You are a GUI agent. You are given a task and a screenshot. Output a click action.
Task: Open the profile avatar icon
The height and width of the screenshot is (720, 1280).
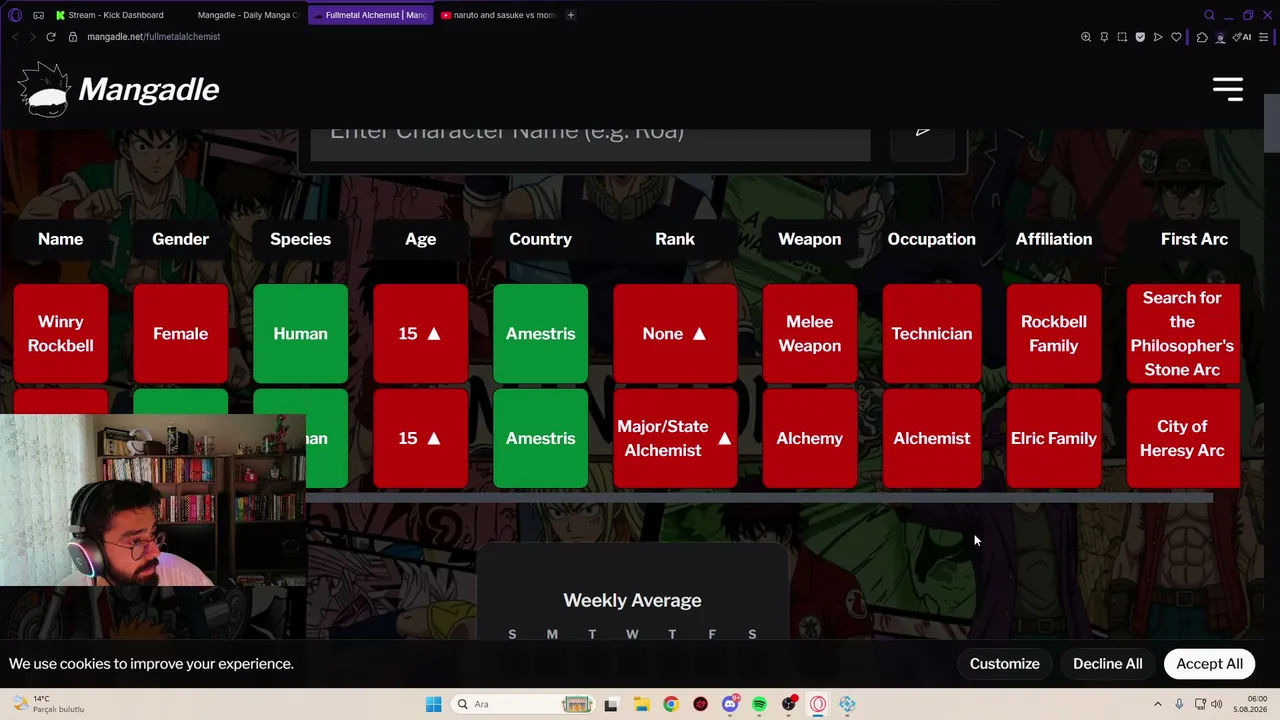coord(1220,37)
